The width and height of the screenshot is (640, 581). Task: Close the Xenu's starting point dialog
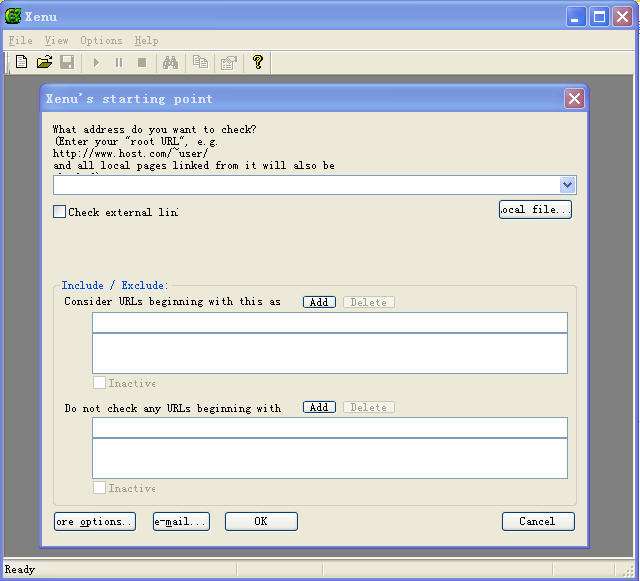[574, 98]
